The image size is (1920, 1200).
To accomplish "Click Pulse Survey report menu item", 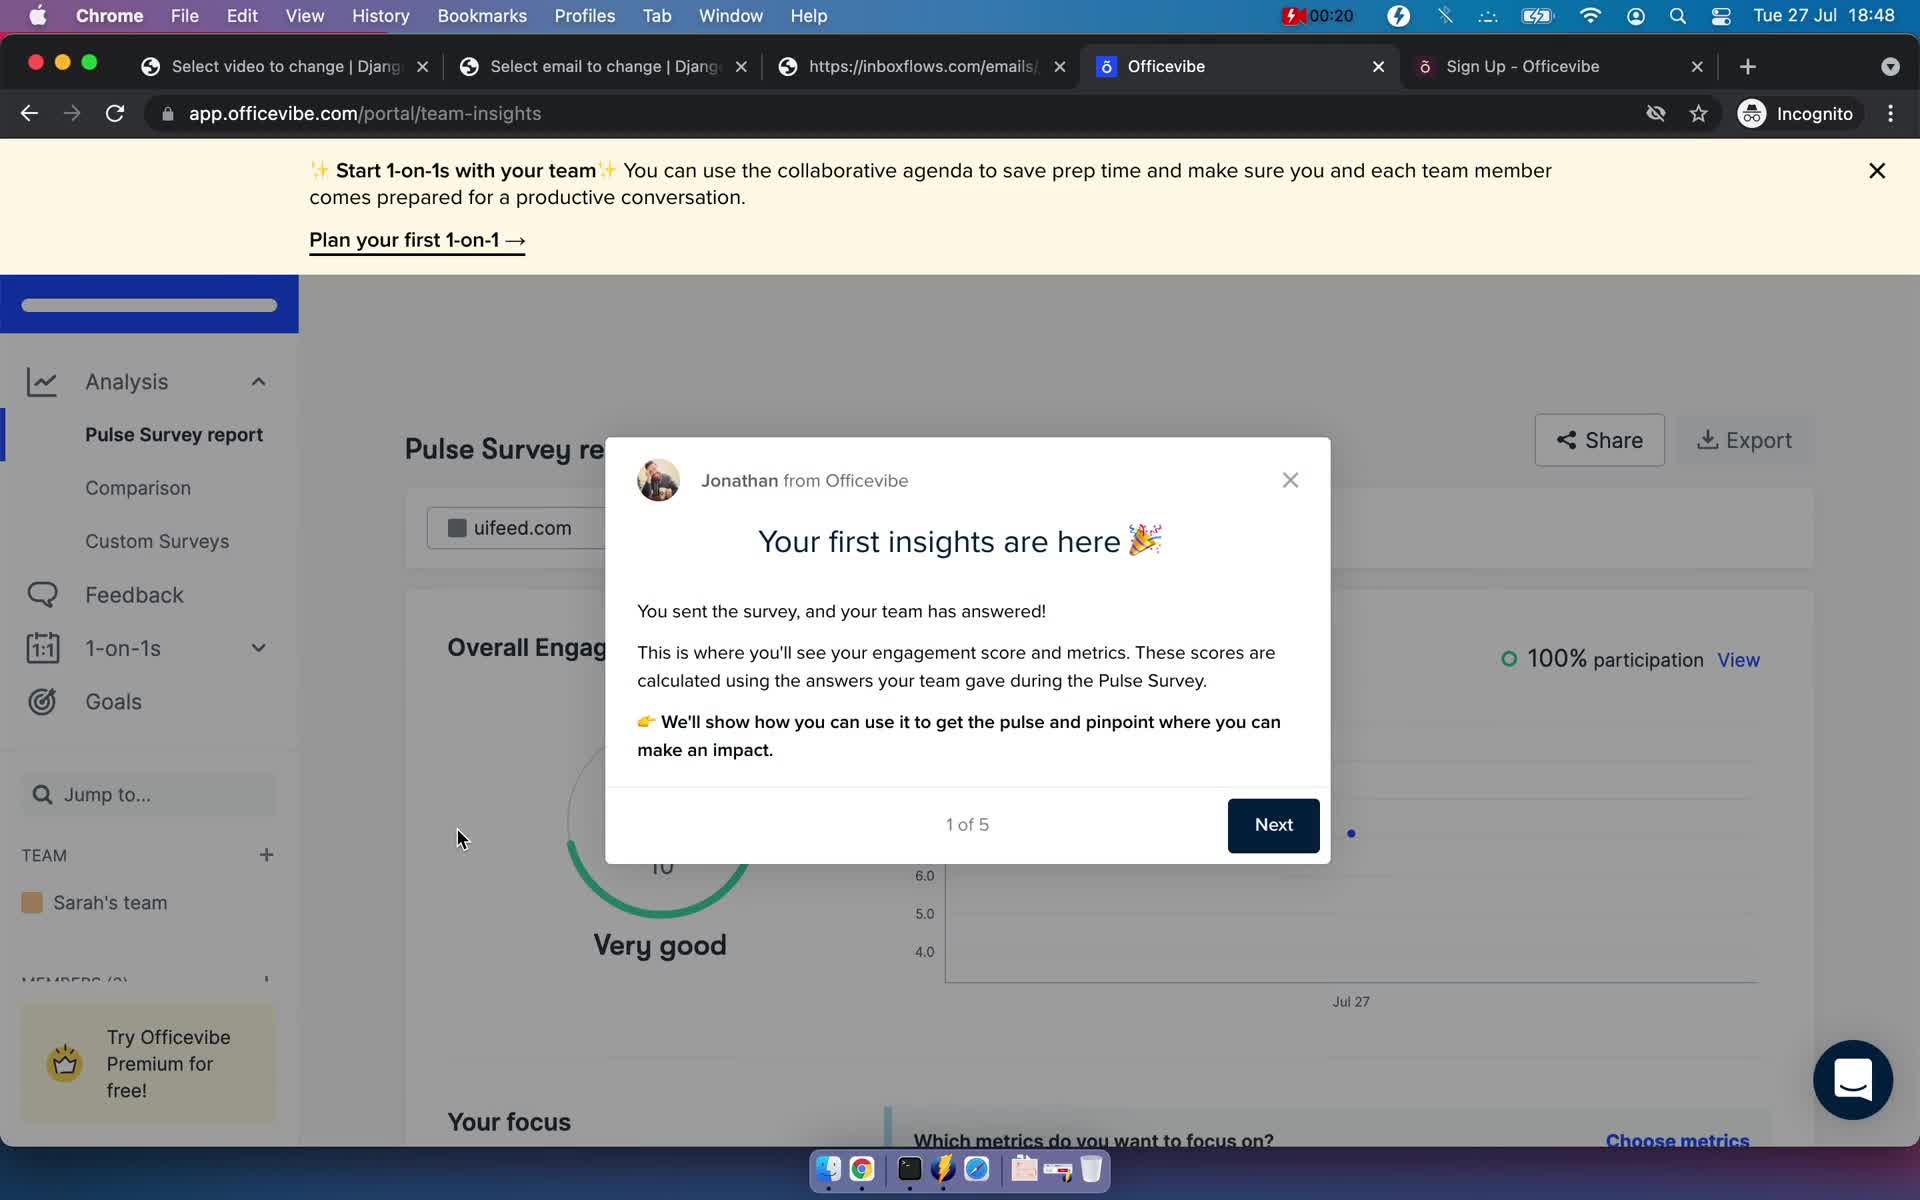I will pos(174,434).
